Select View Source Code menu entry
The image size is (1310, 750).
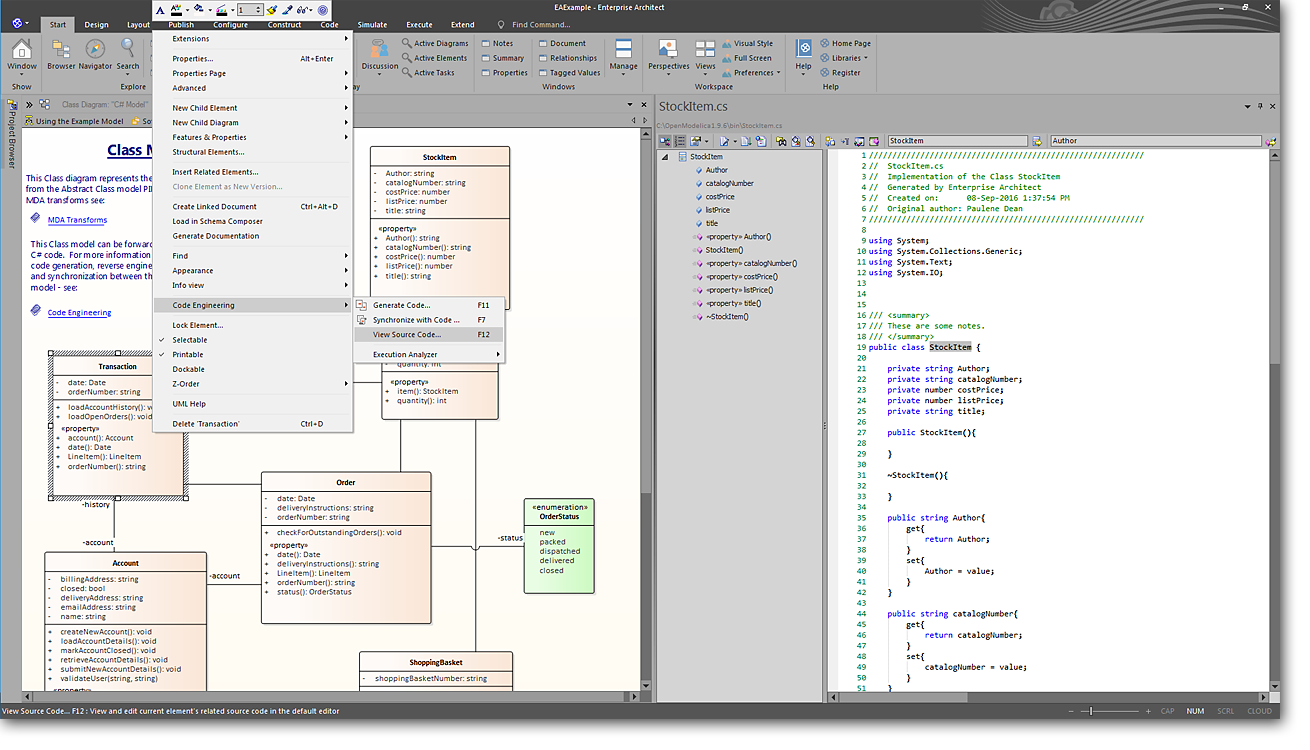point(406,335)
